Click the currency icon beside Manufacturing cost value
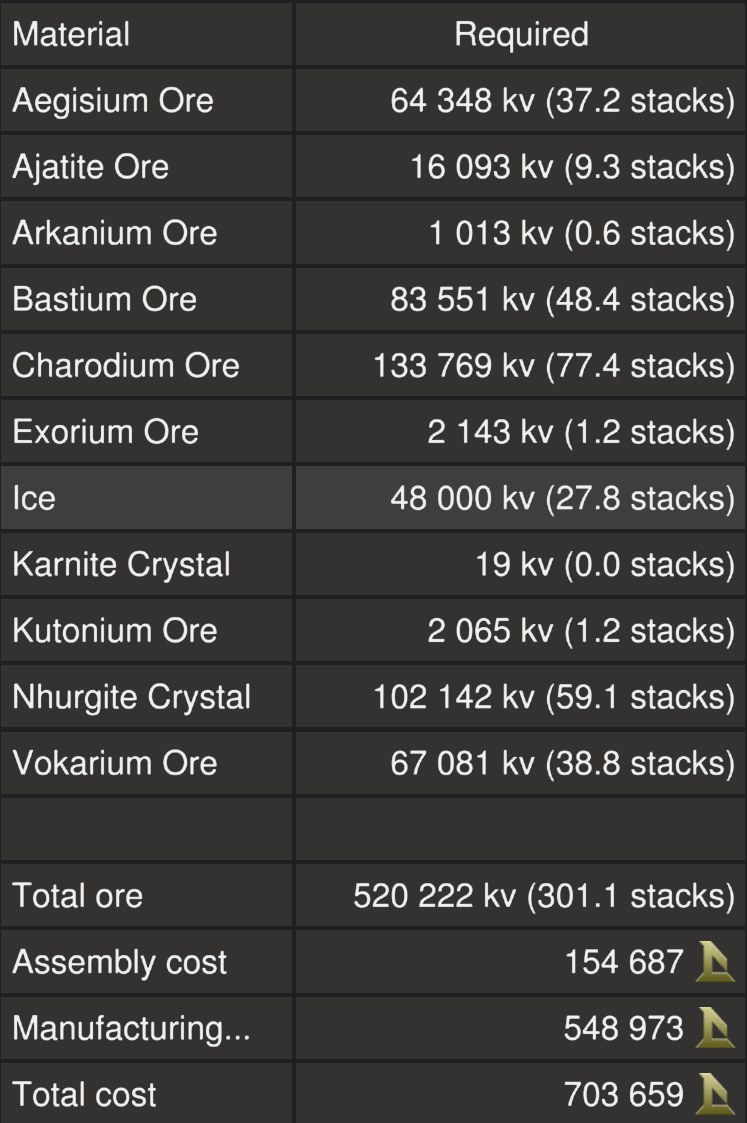The image size is (747, 1123). 716,1029
